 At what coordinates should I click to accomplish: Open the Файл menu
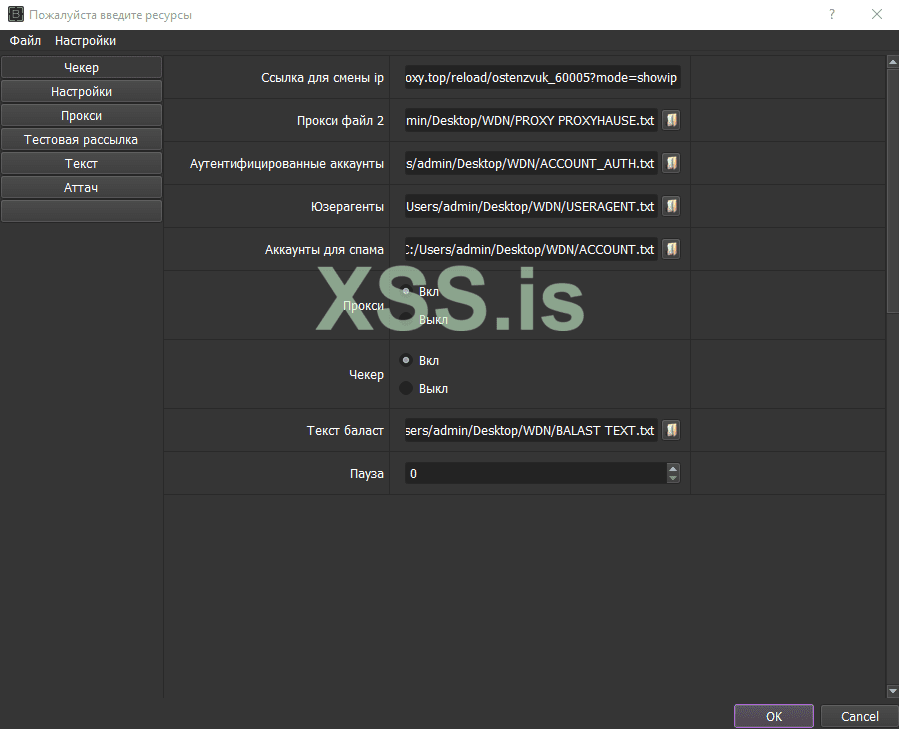click(x=25, y=41)
